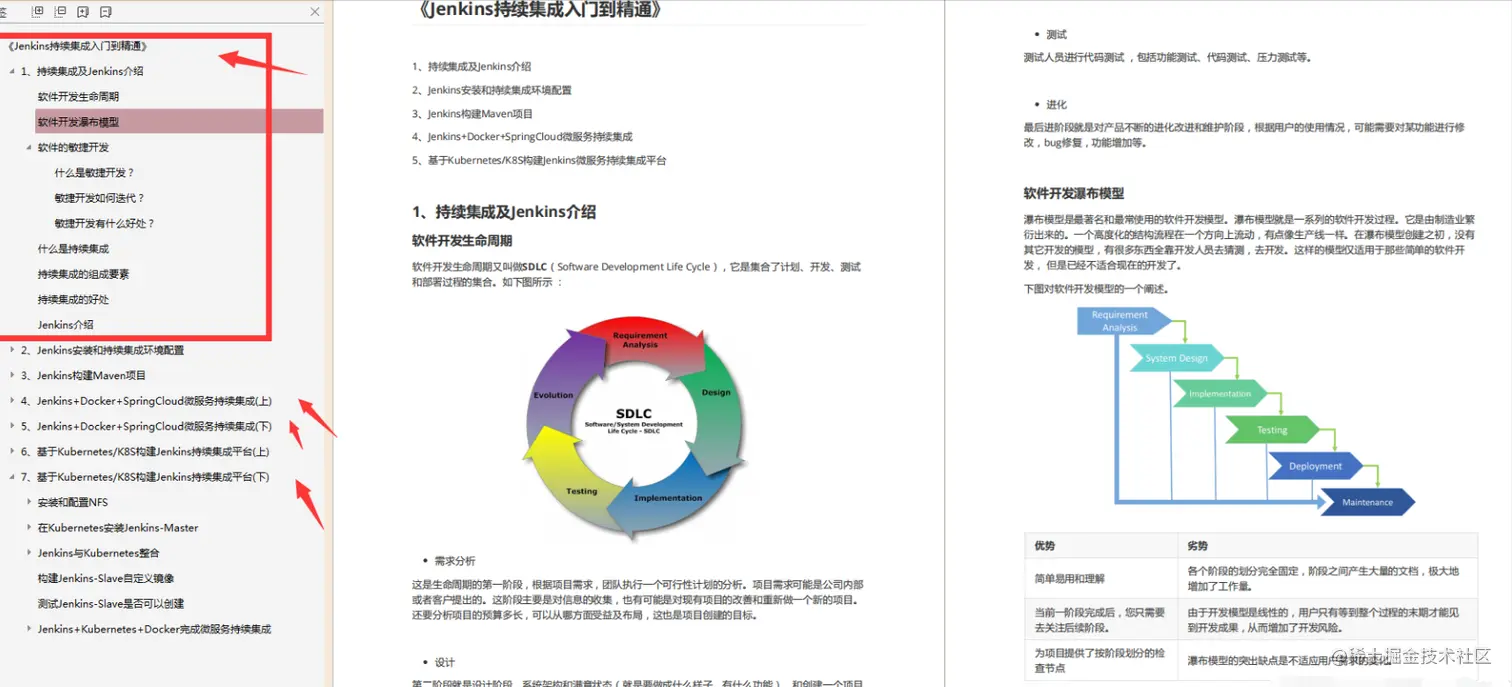Click contents line 5、基于Kubernetes/K8S构建Jenkins微服务持续集成平台
The image size is (1512, 687).
539,160
